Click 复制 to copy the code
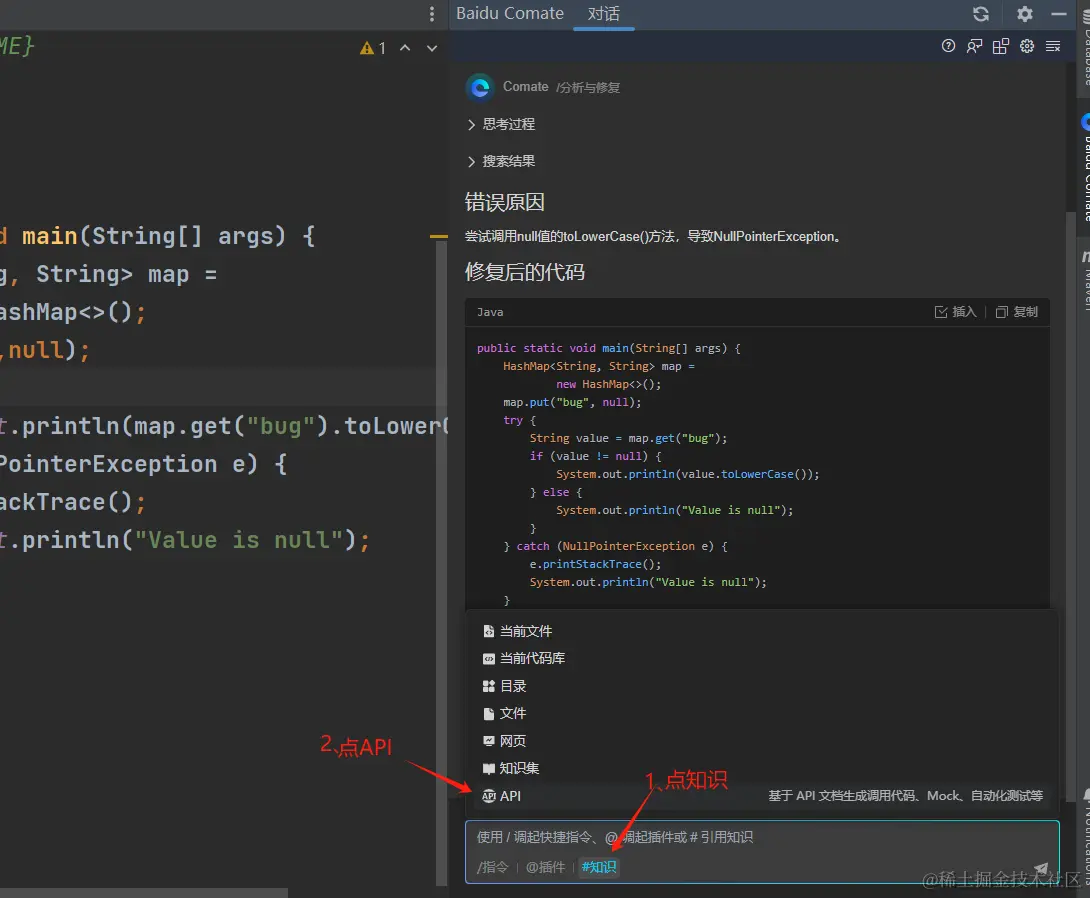The width and height of the screenshot is (1090, 898). 1017,312
